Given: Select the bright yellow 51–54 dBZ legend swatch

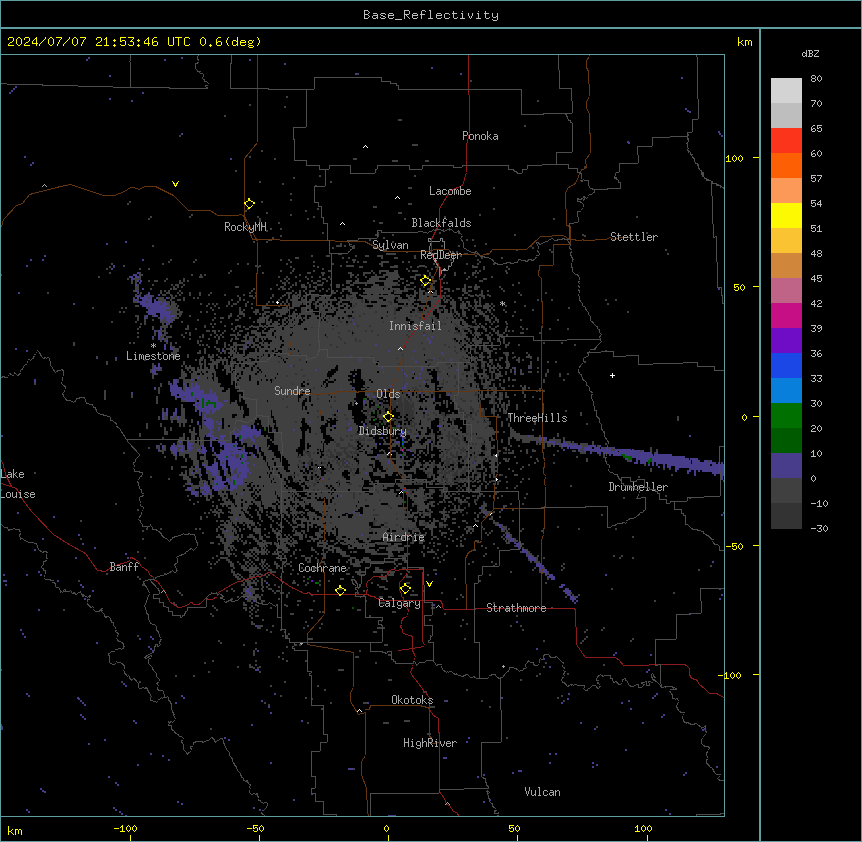Looking at the screenshot, I should [x=786, y=215].
